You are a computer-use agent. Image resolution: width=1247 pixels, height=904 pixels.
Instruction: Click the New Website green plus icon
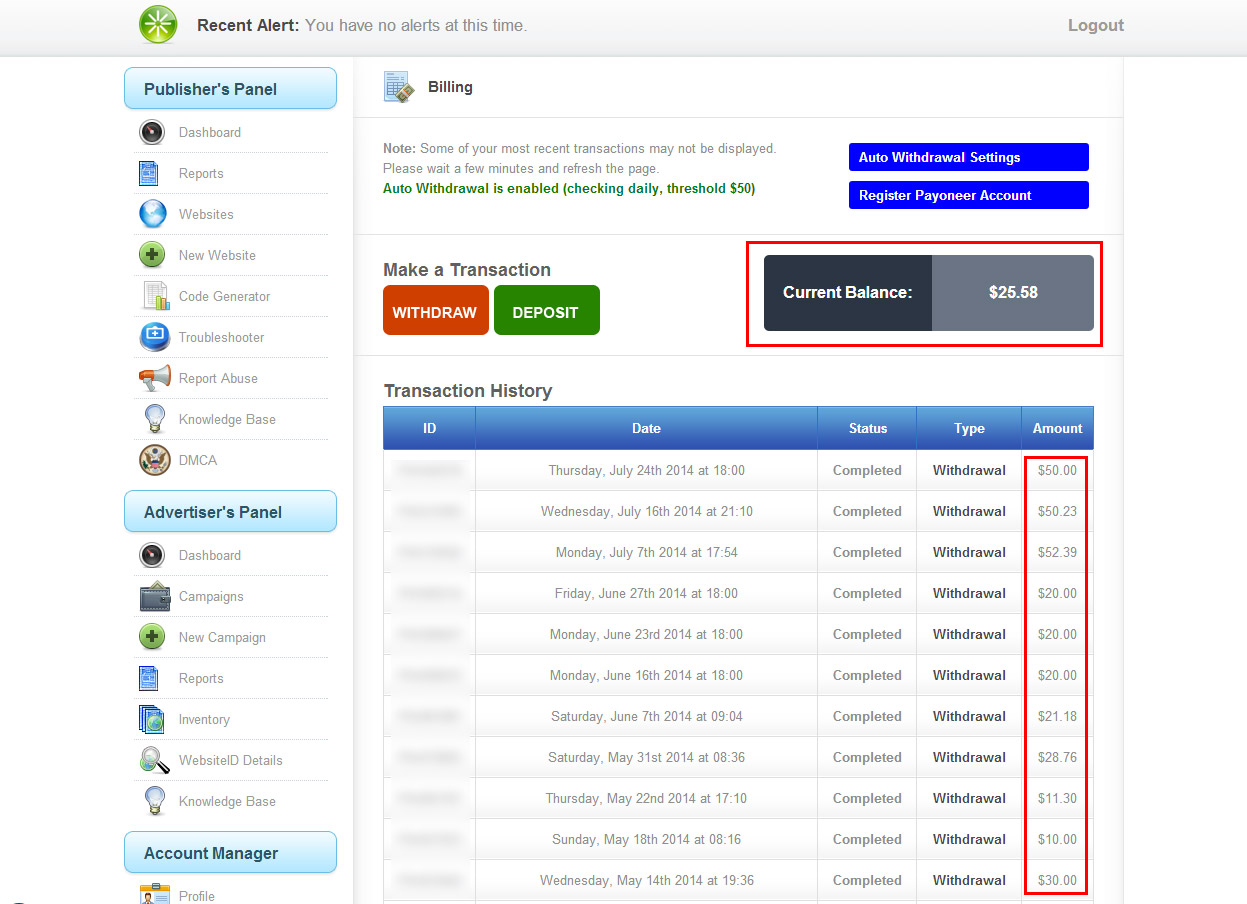click(x=152, y=255)
